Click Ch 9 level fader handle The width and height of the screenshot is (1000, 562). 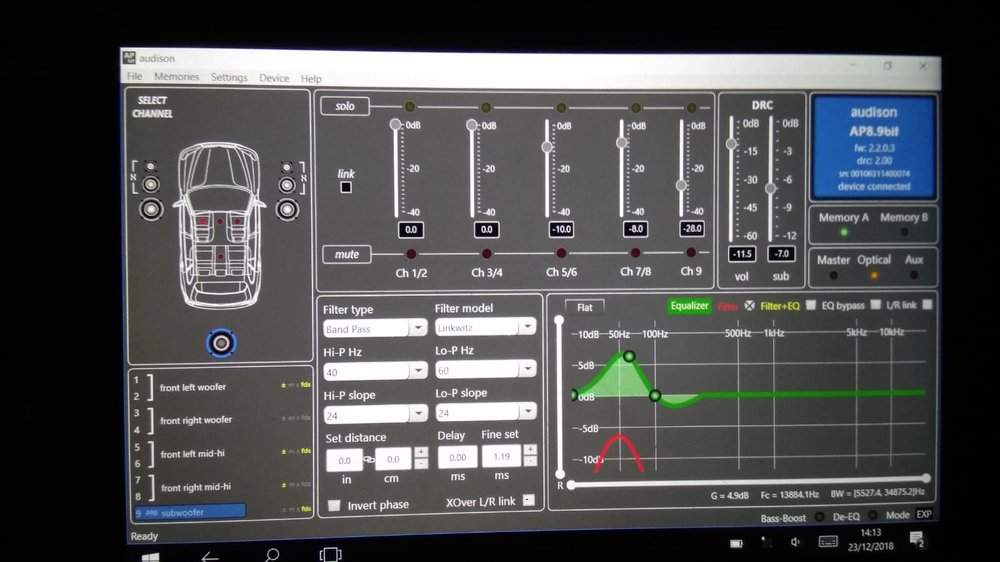[681, 185]
